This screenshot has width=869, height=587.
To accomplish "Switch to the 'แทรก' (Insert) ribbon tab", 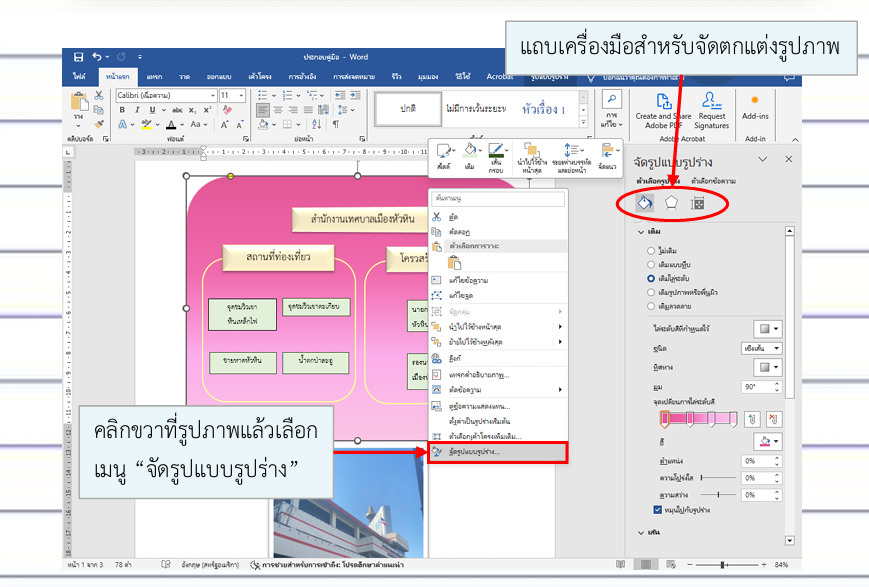I will (x=154, y=76).
